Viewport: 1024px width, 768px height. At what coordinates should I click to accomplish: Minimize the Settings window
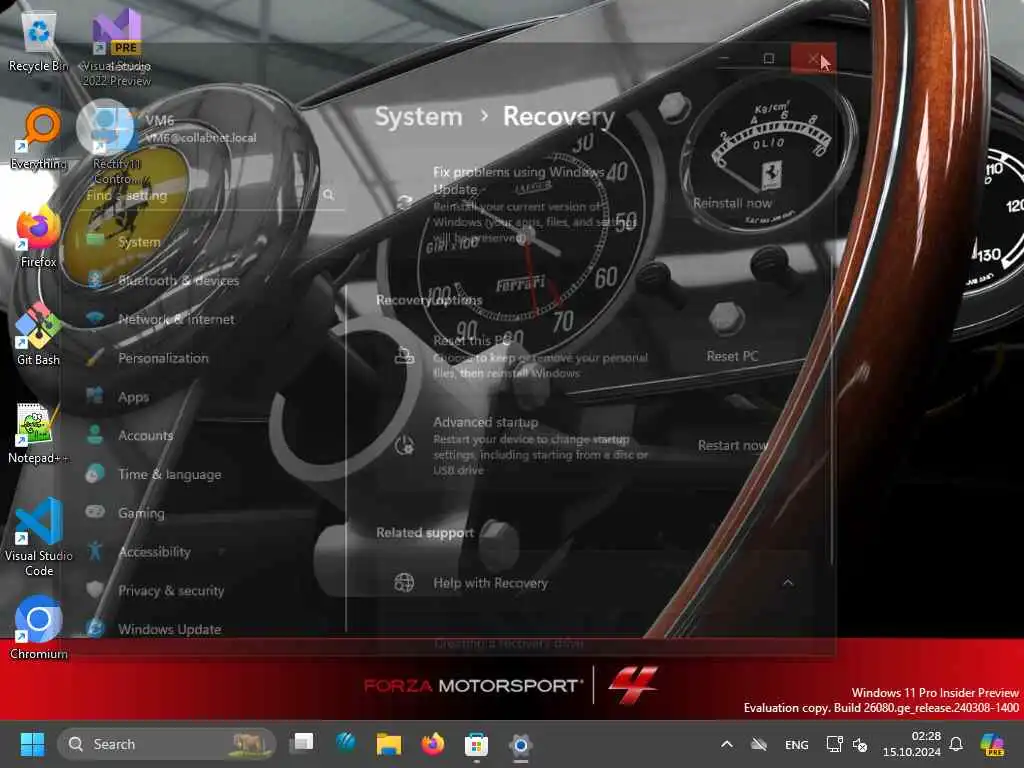[x=725, y=59]
